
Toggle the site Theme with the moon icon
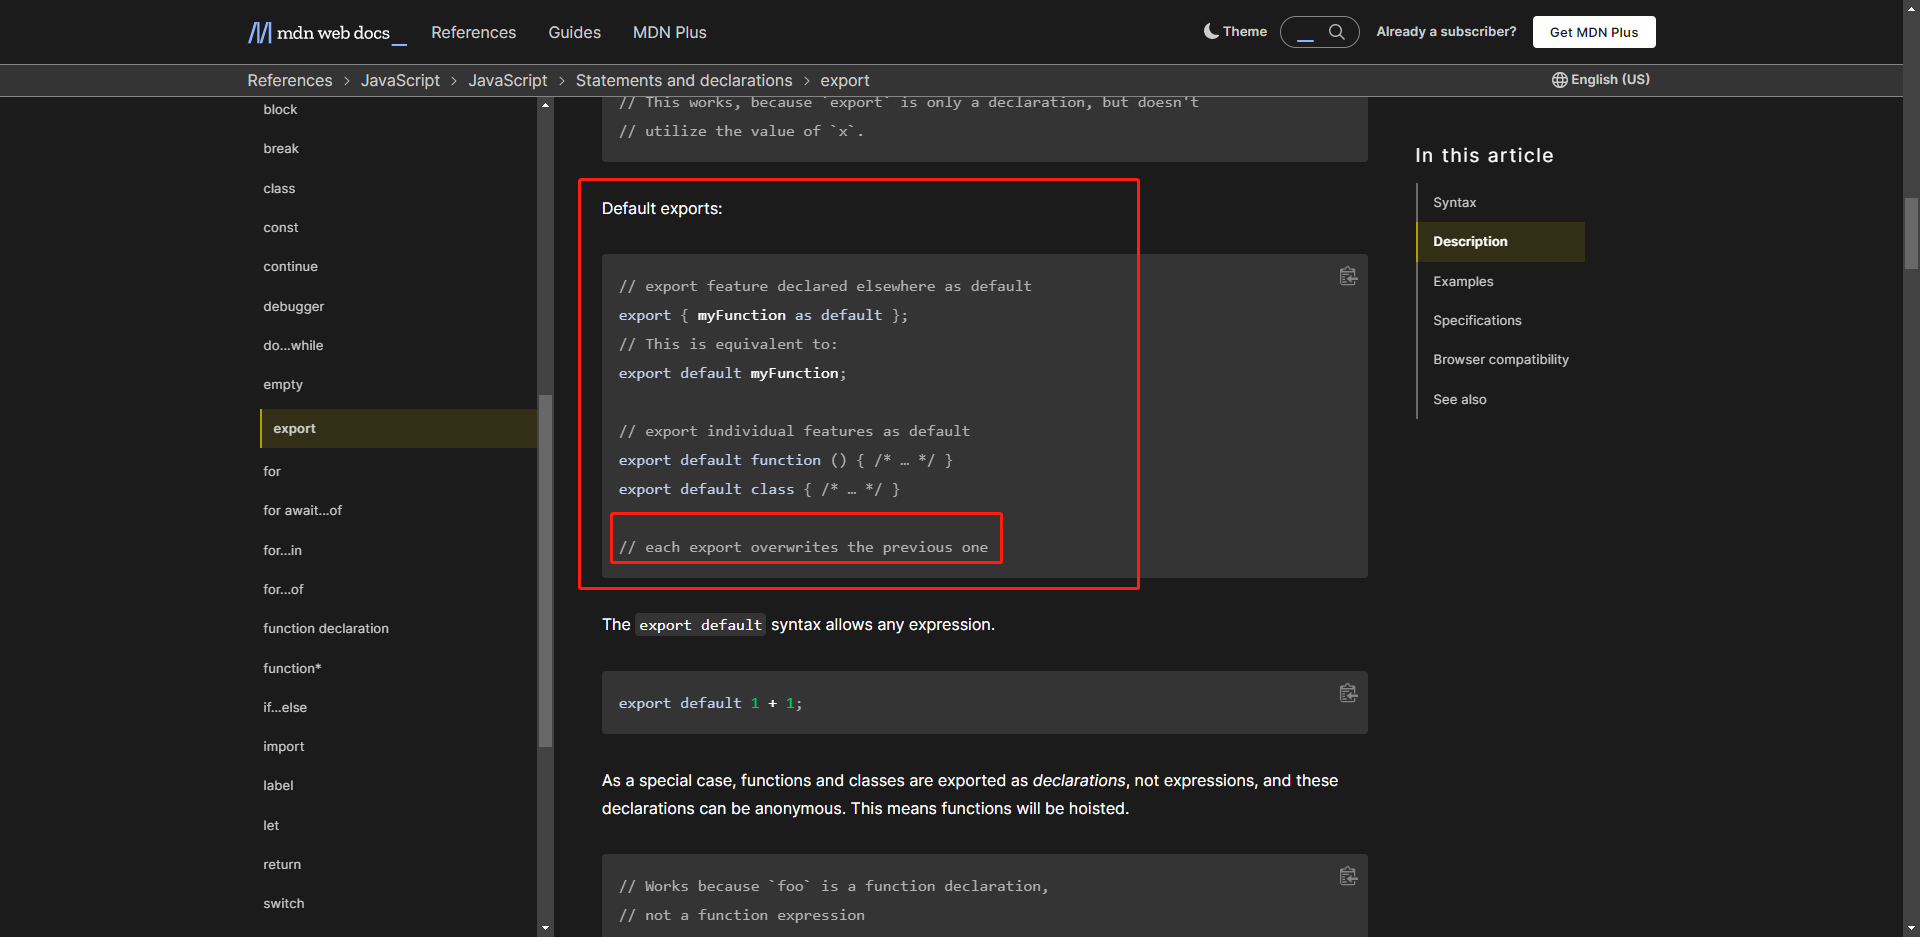1211,31
